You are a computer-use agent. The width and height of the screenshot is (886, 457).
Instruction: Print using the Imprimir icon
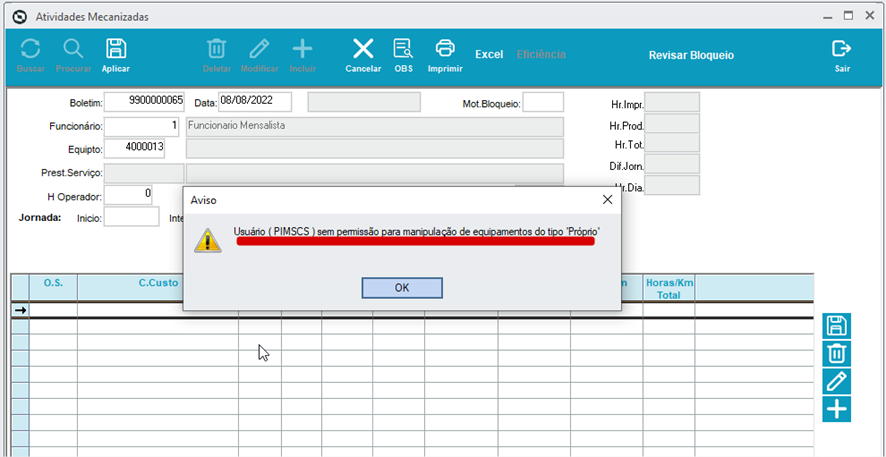(445, 49)
